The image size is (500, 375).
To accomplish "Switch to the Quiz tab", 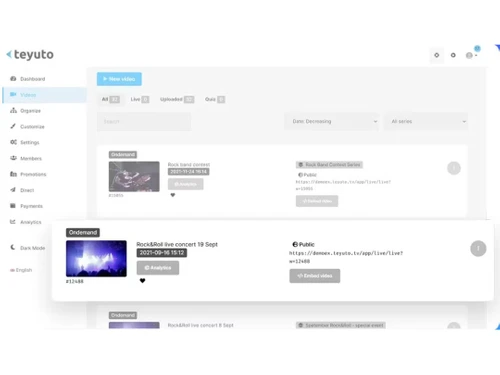I will [215, 99].
